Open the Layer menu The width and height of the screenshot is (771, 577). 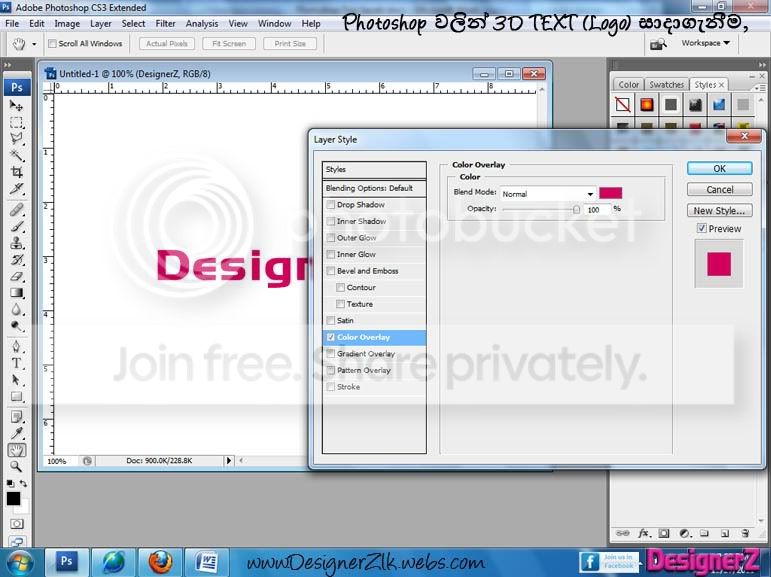click(x=101, y=24)
